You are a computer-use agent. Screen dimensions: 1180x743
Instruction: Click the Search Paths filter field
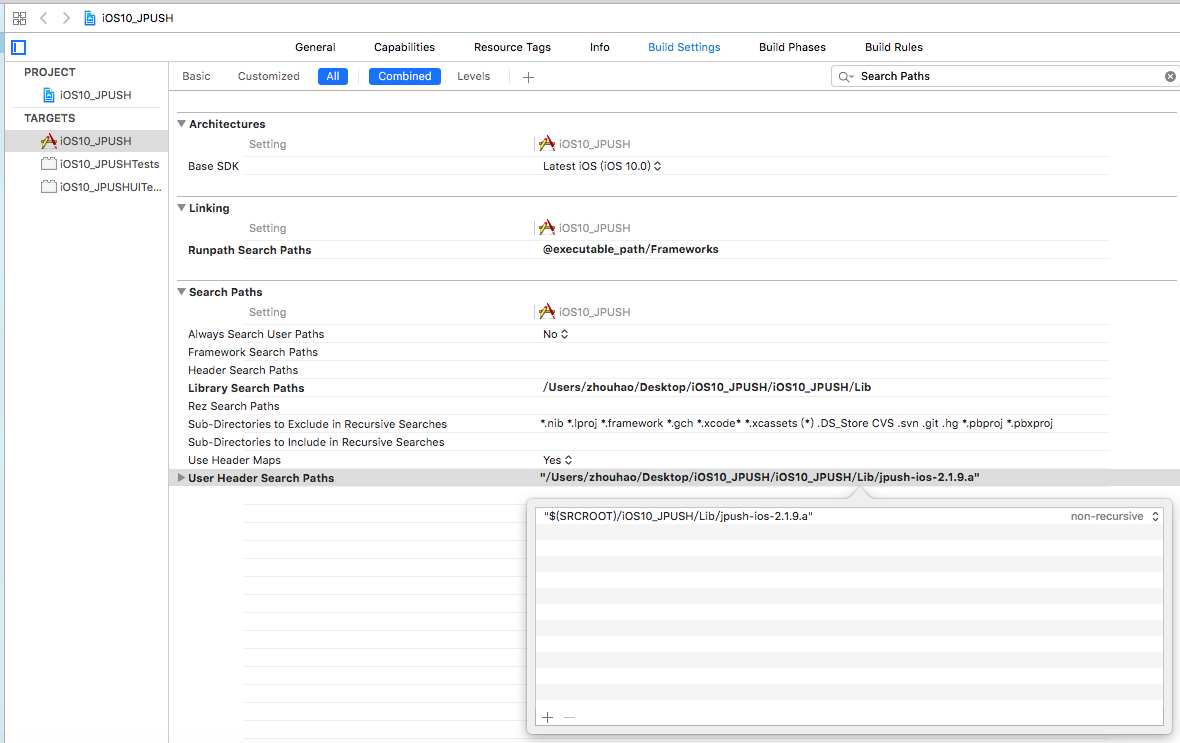click(x=1005, y=76)
